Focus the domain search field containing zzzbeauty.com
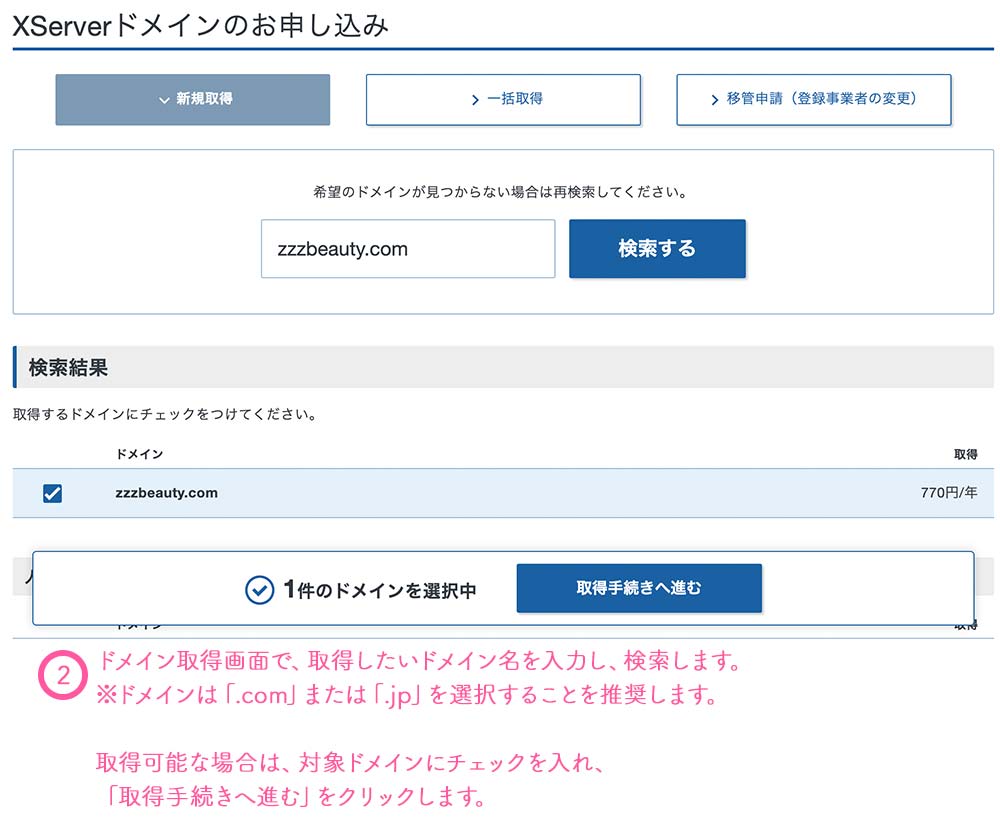The image size is (1000, 818). click(407, 249)
